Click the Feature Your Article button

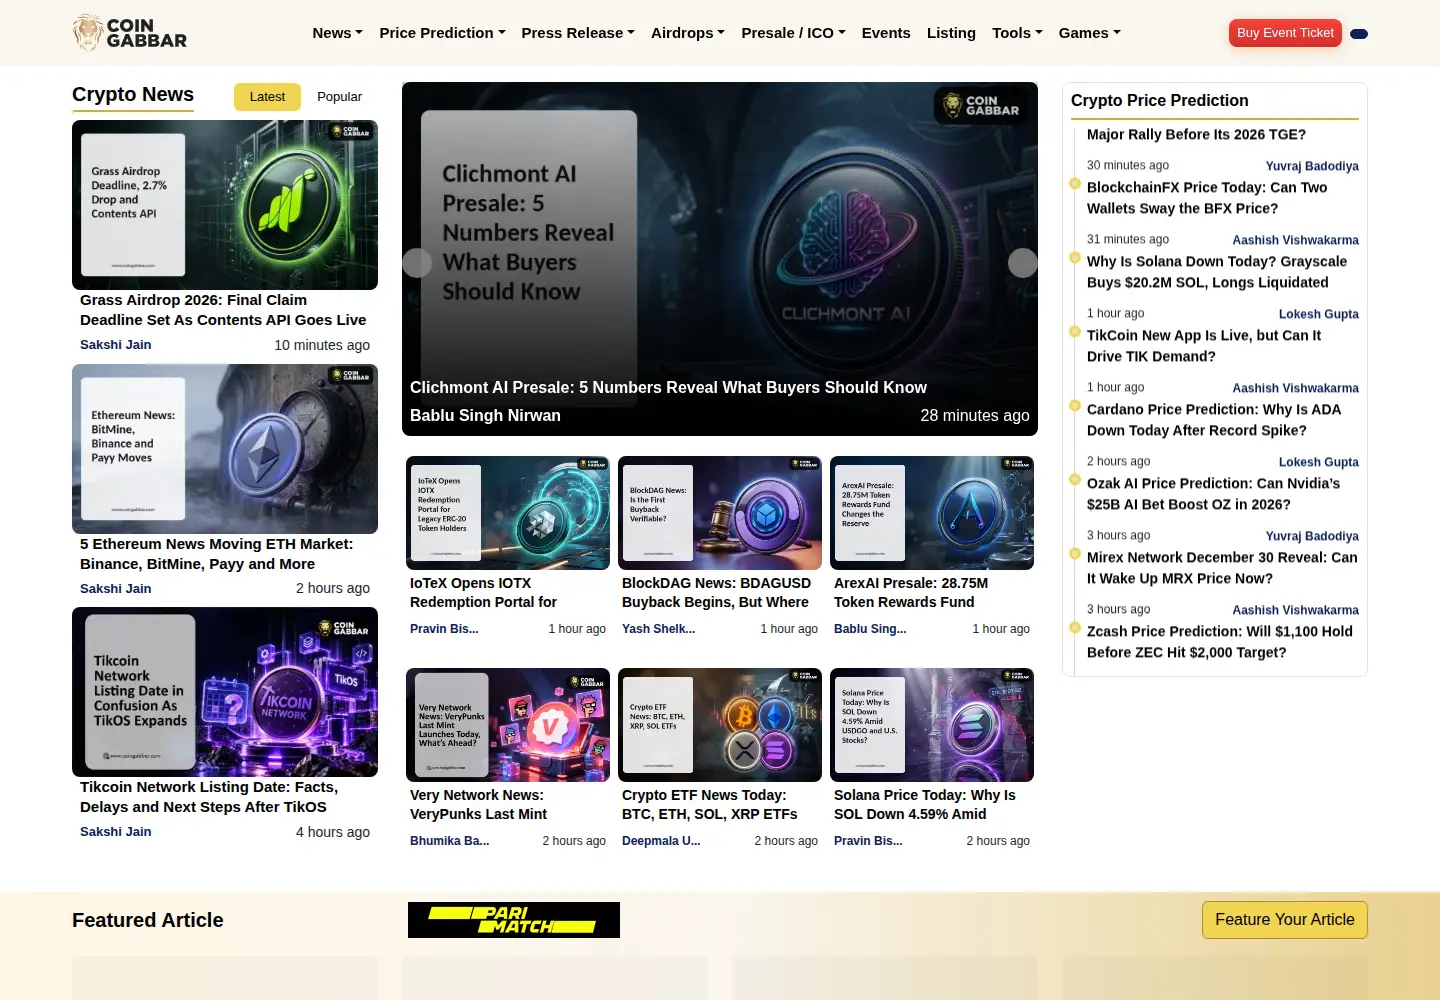[1285, 920]
